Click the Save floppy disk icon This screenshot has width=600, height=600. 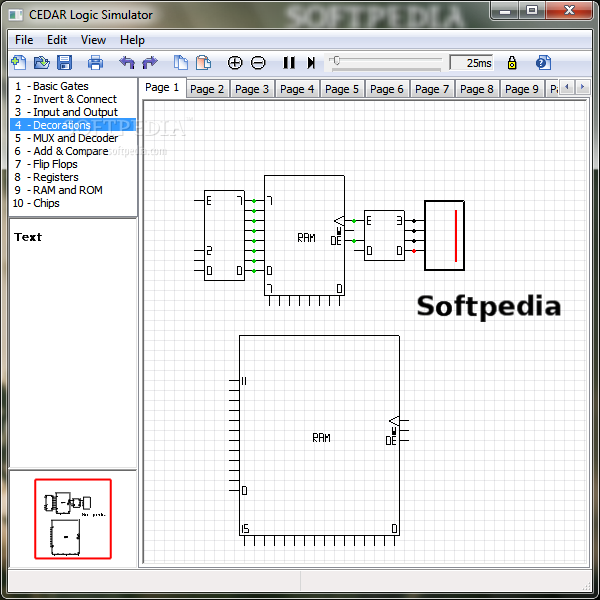click(65, 62)
